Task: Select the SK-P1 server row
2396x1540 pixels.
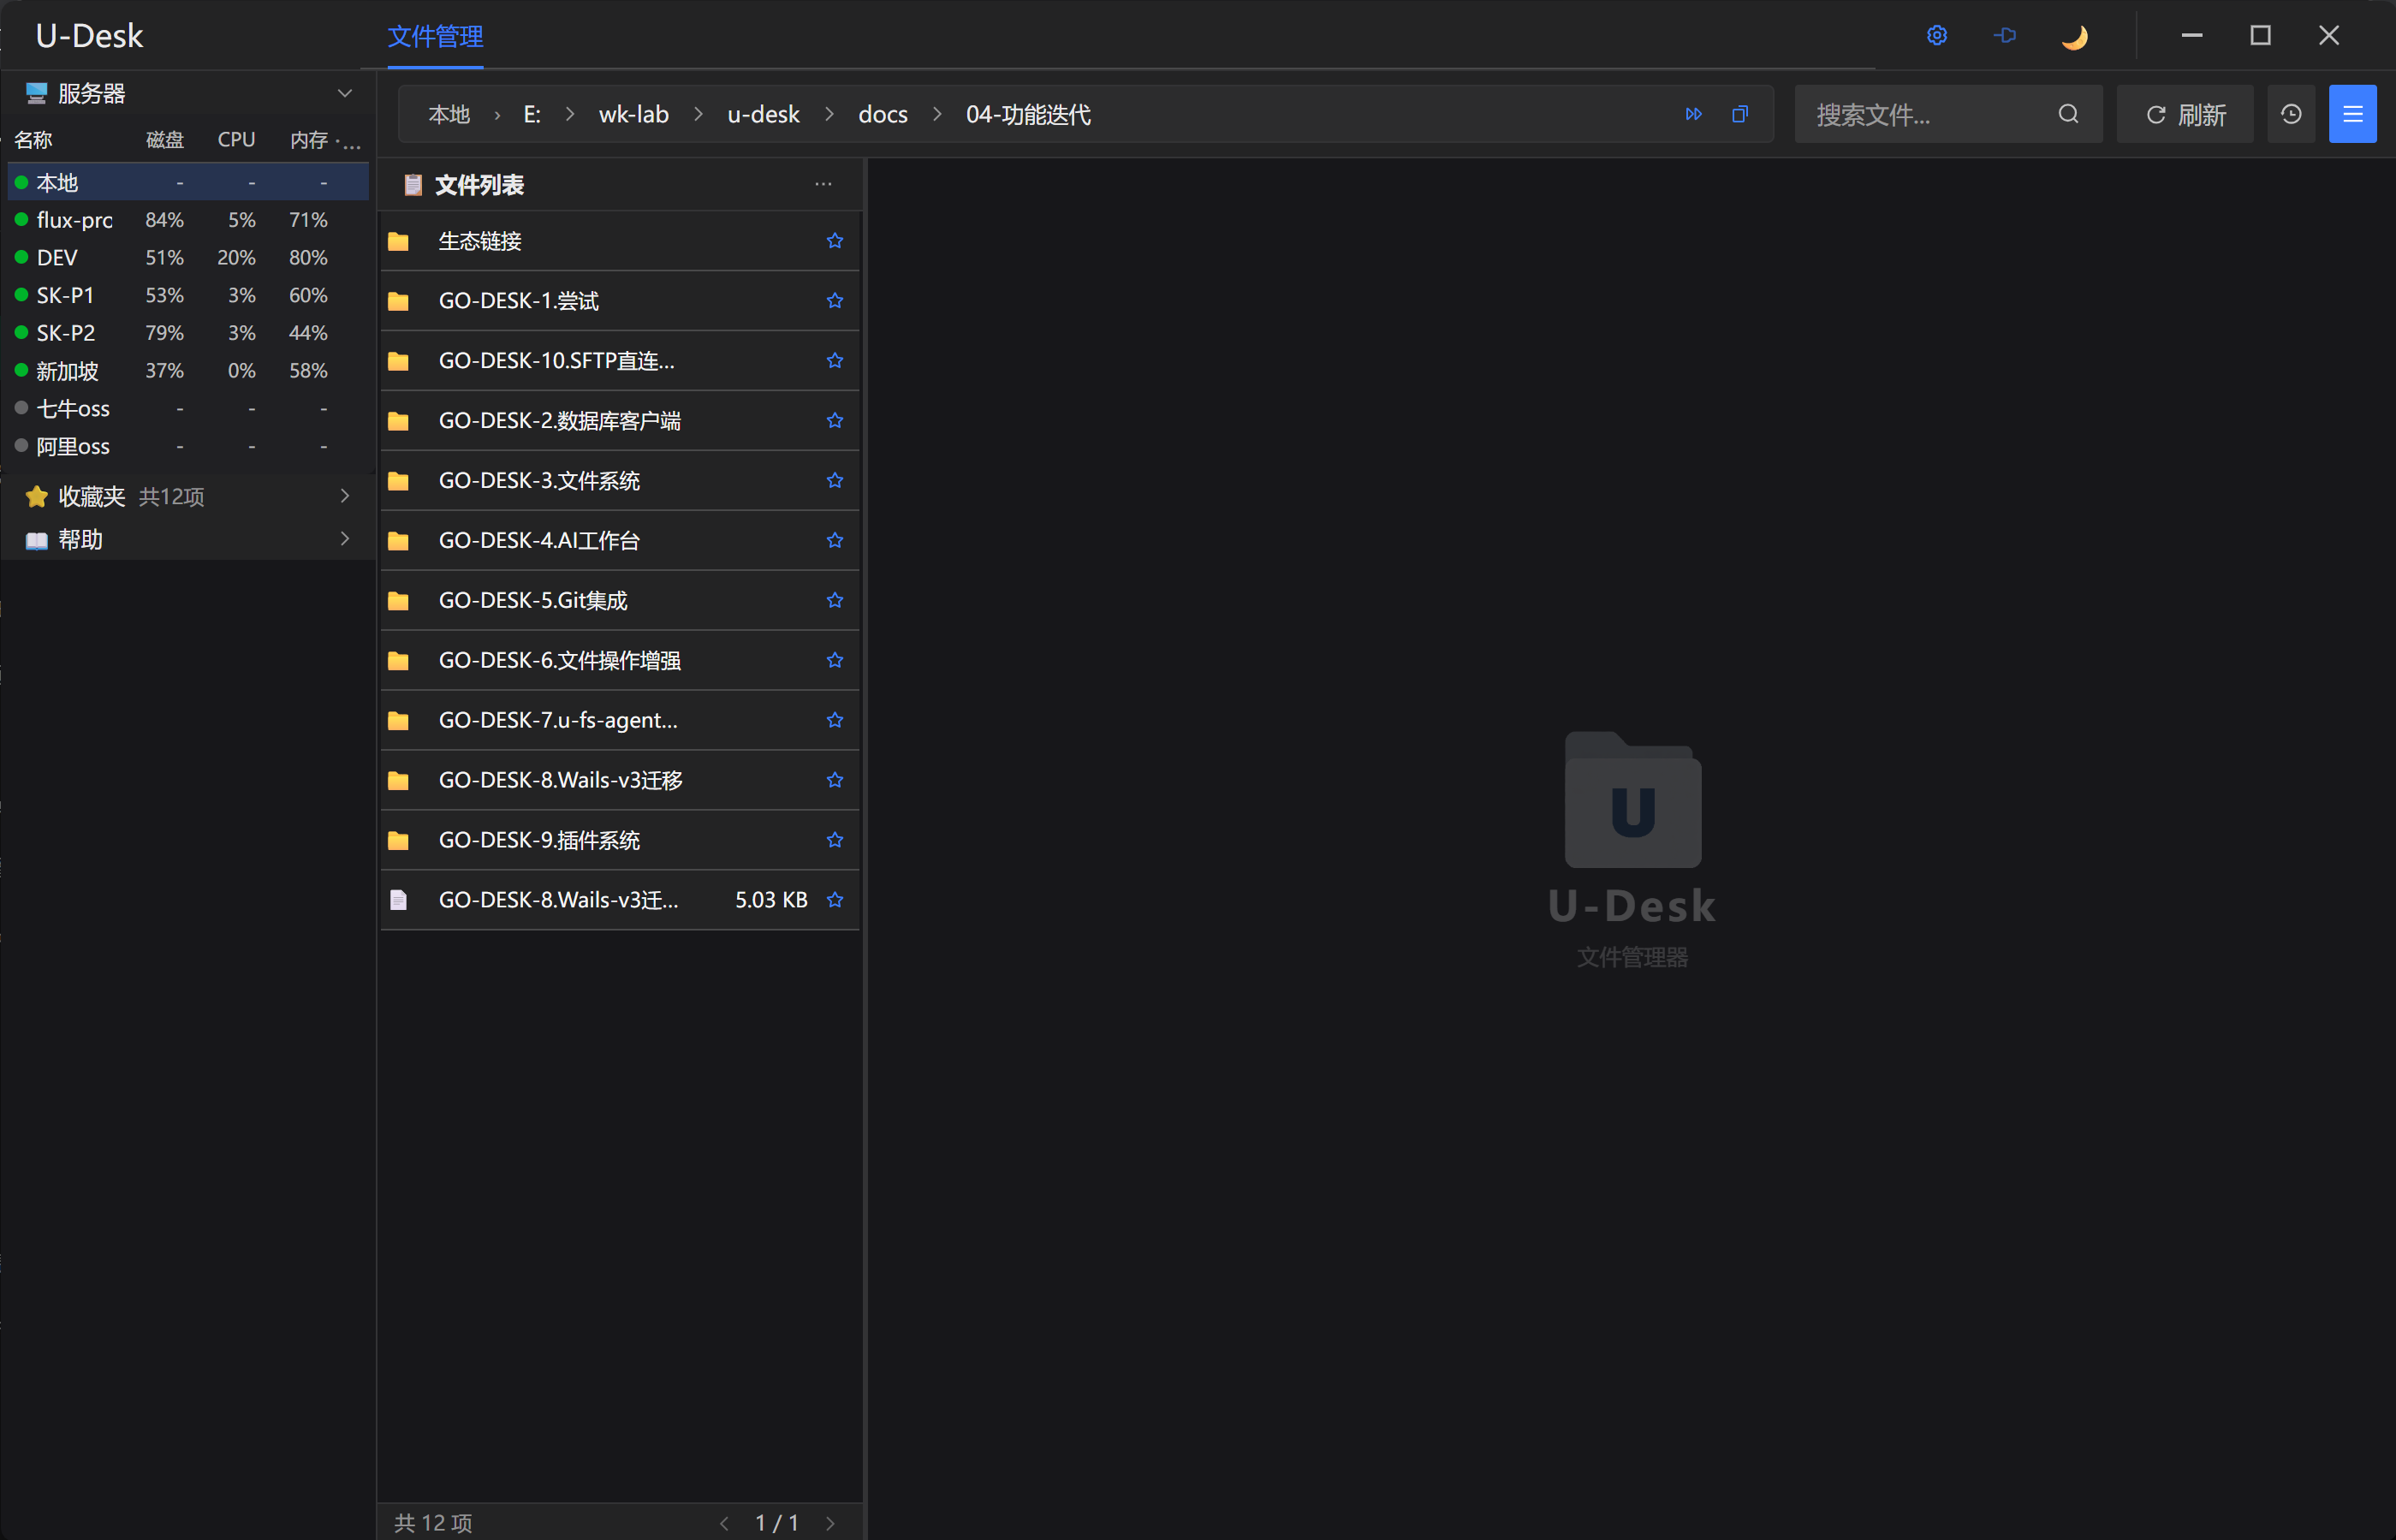Action: (188, 295)
